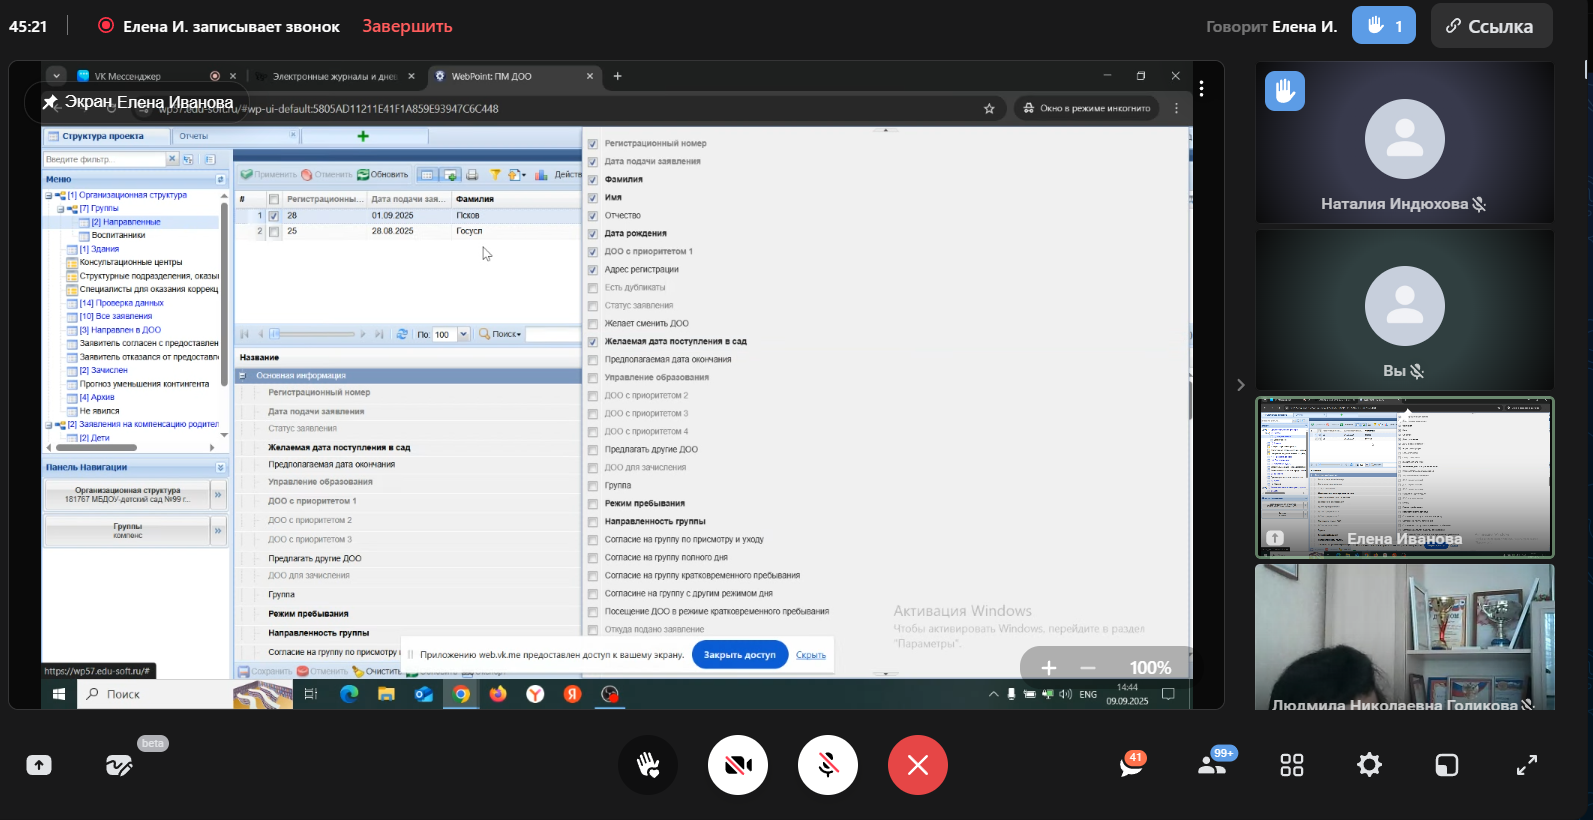
Task: Unpin Елена Иванова's shared screen
Action: 50,102
